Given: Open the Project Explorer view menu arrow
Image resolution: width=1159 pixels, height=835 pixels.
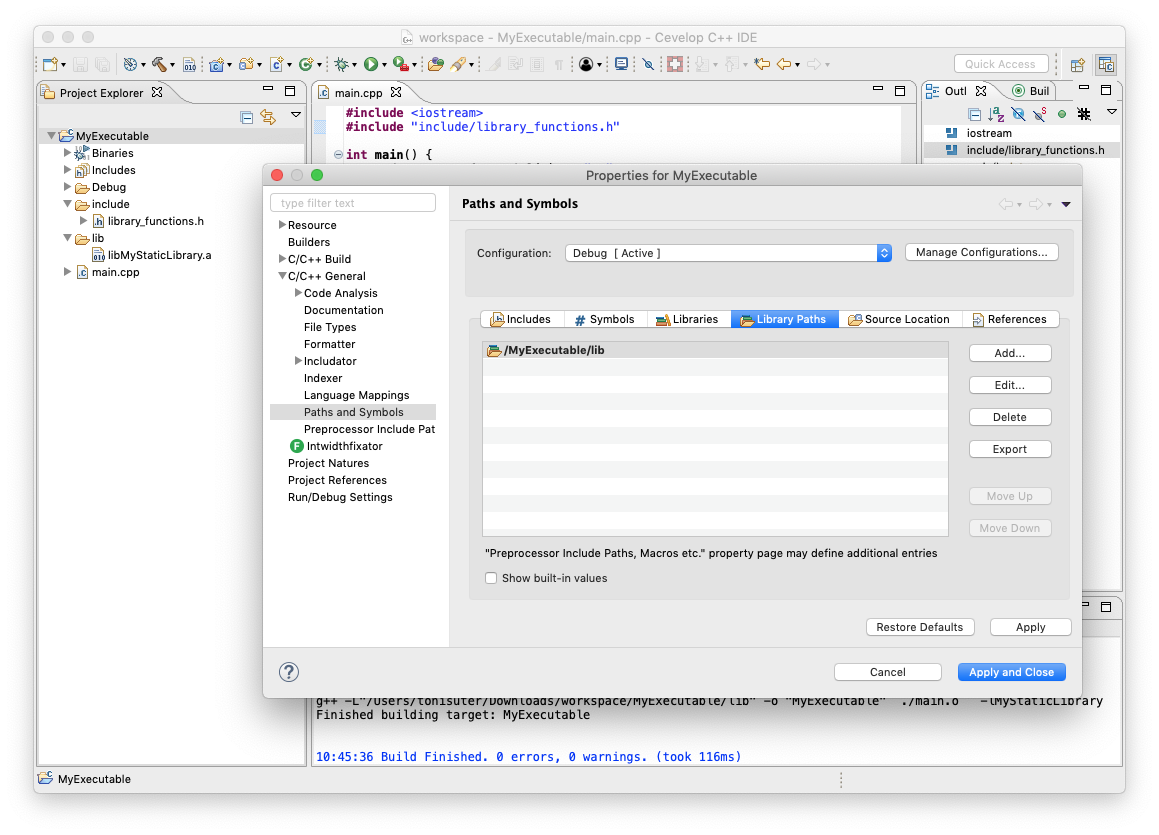Looking at the screenshot, I should click(296, 115).
